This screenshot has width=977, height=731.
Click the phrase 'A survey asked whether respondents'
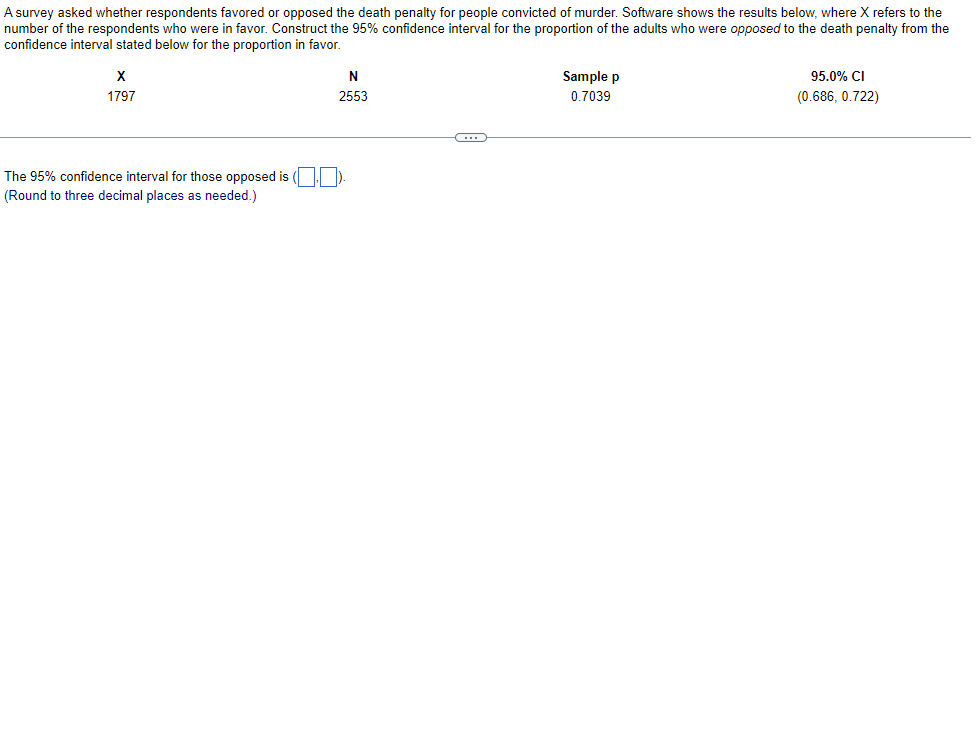point(110,12)
